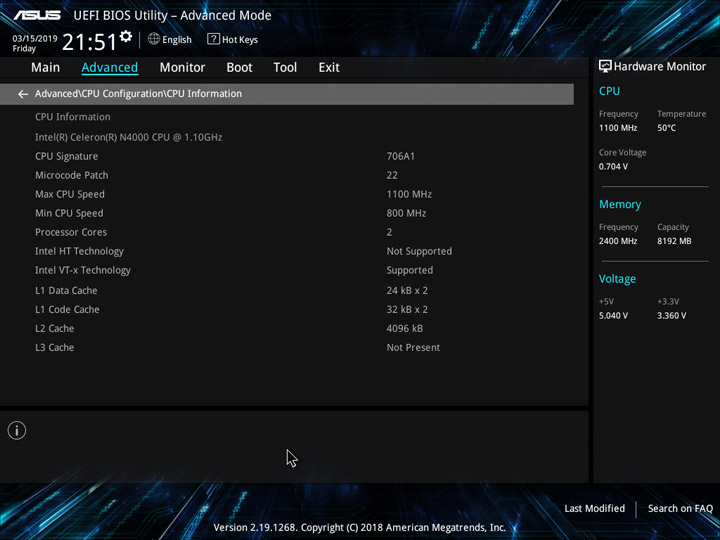Switch to the Monitor tab

[x=182, y=68]
